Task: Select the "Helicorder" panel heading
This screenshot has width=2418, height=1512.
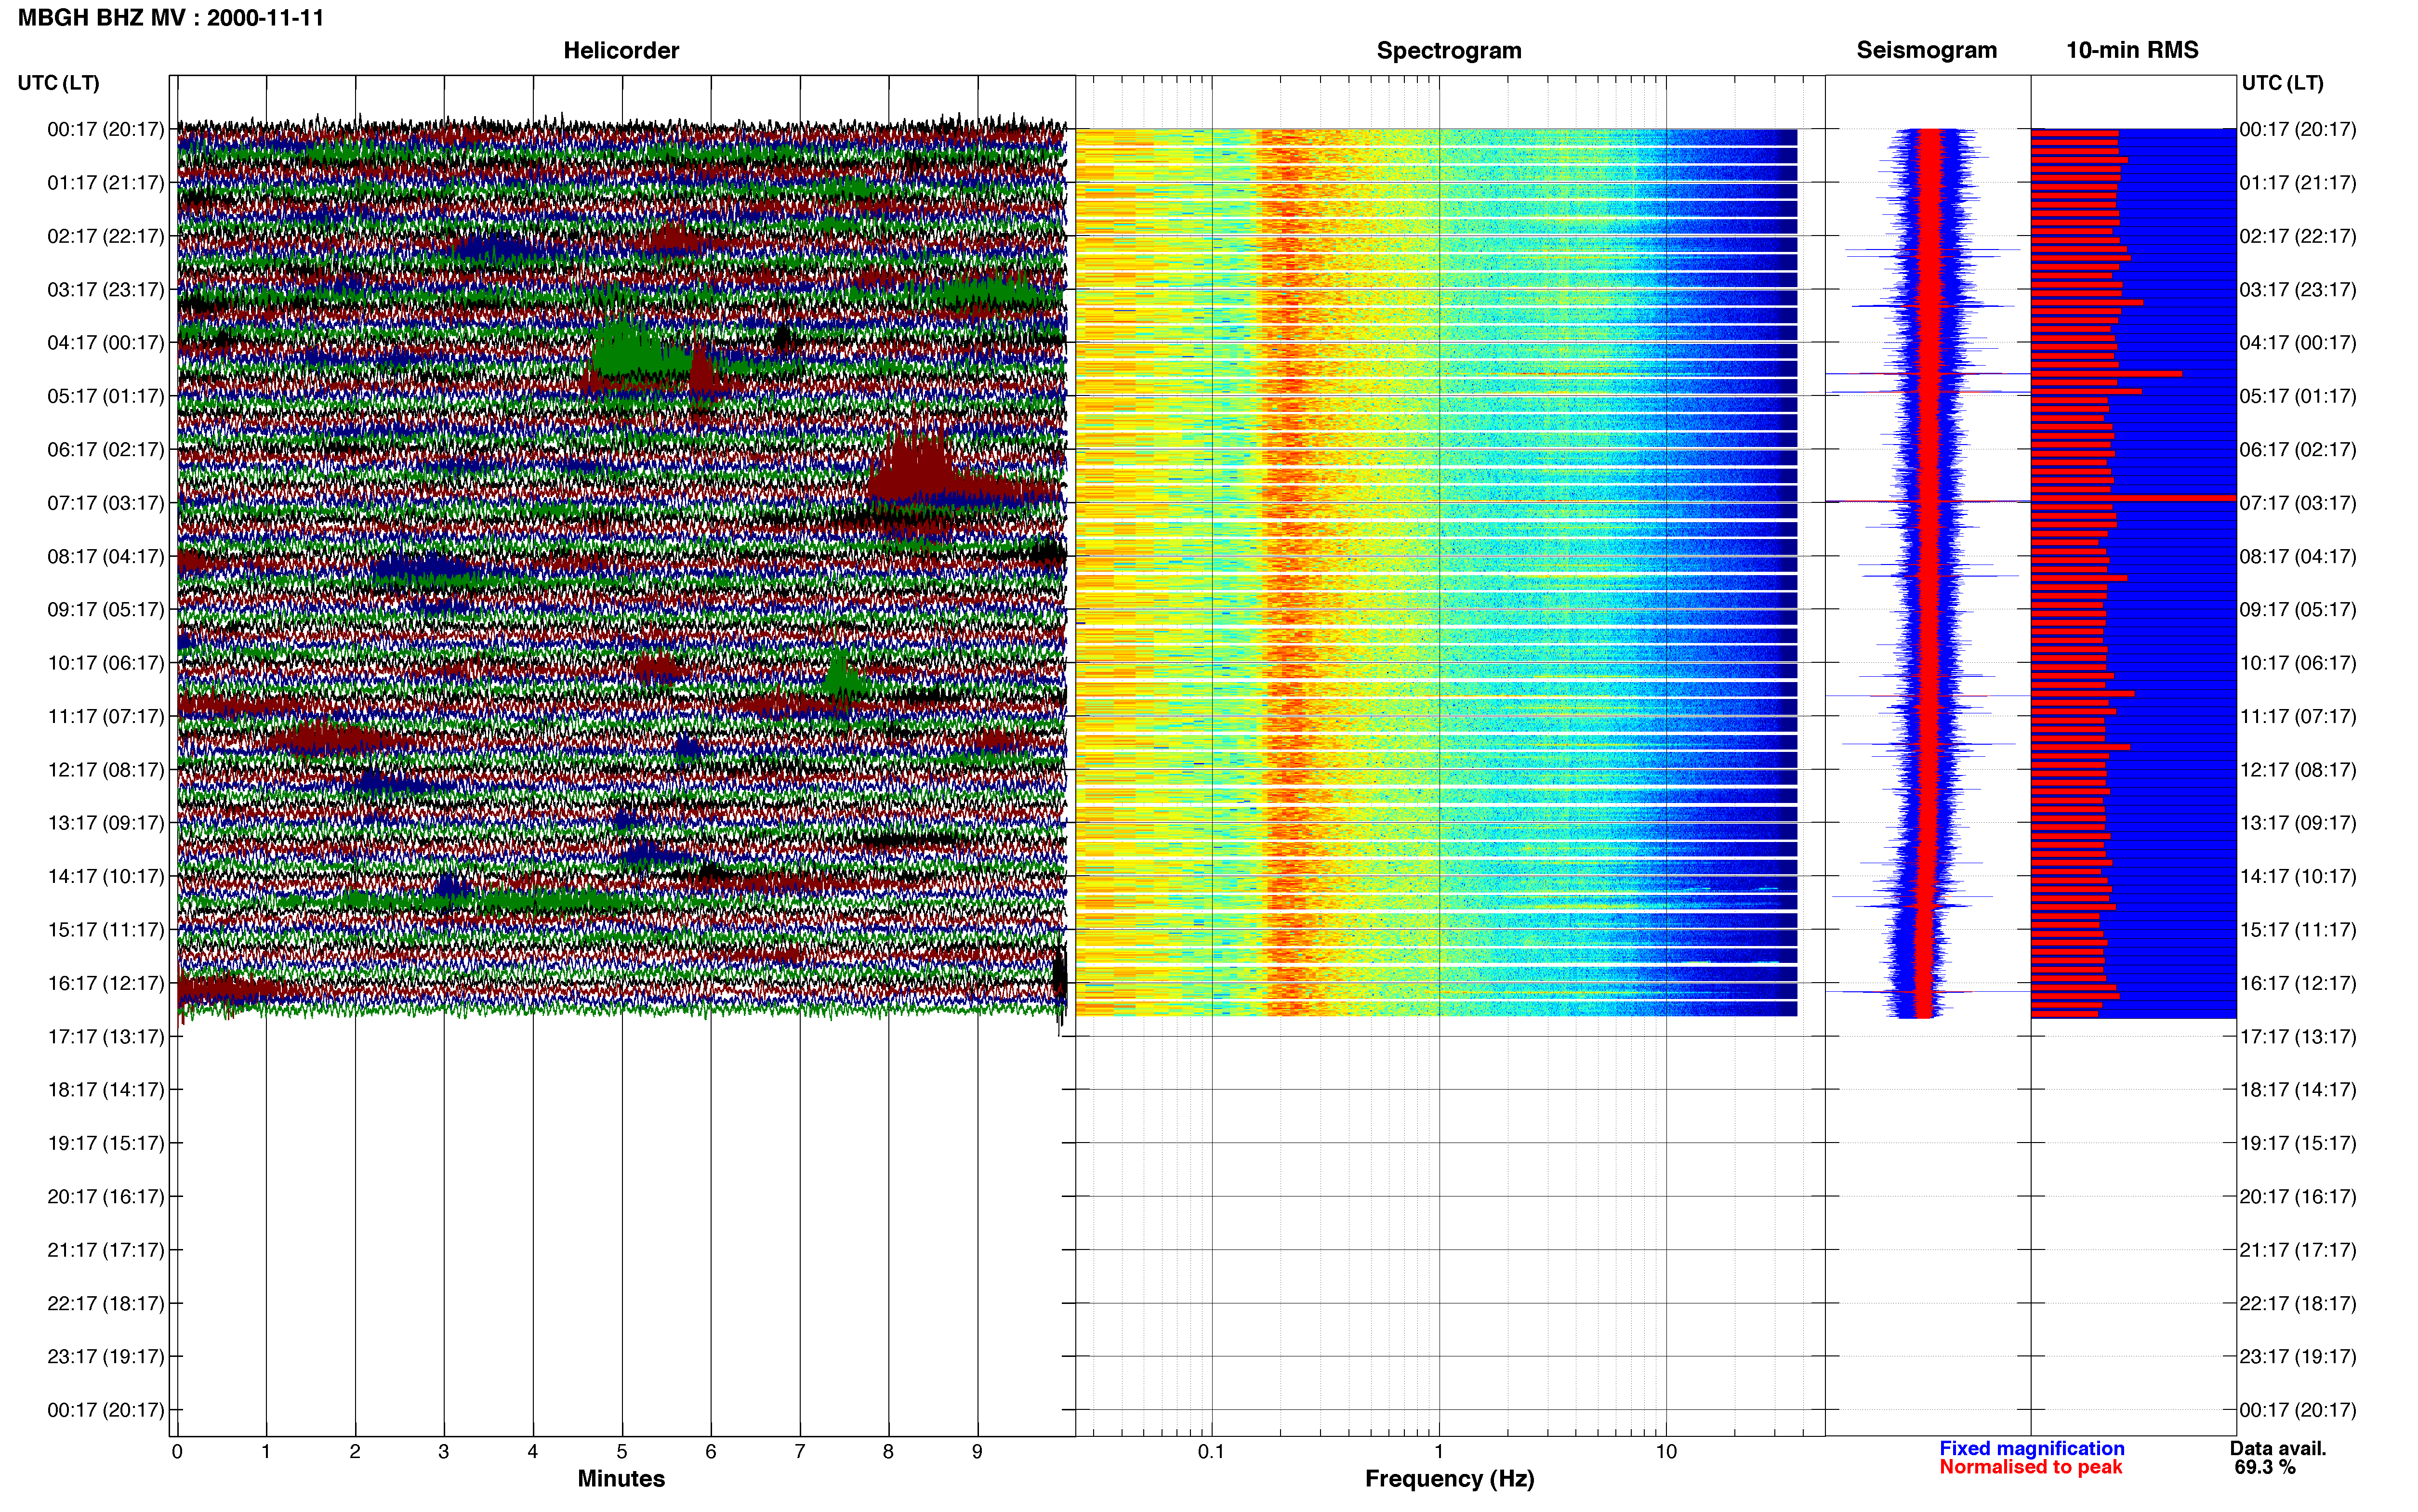Action: click(621, 50)
